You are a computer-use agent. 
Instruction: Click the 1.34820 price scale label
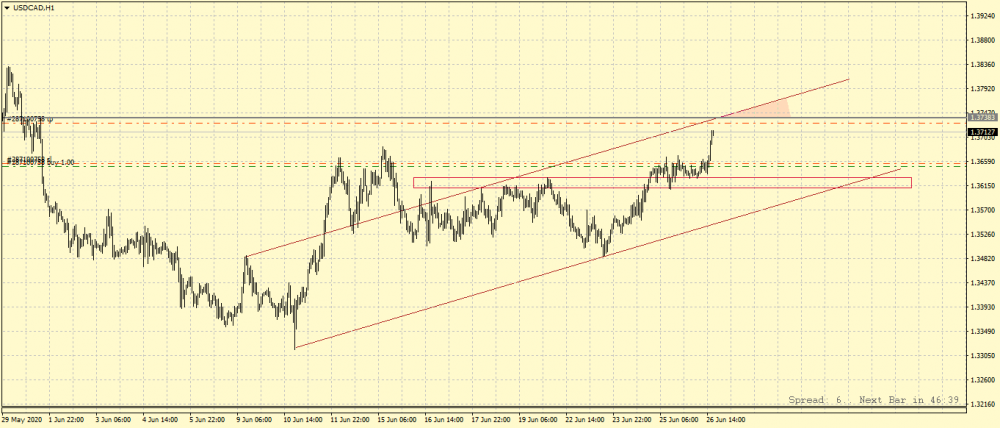983,258
